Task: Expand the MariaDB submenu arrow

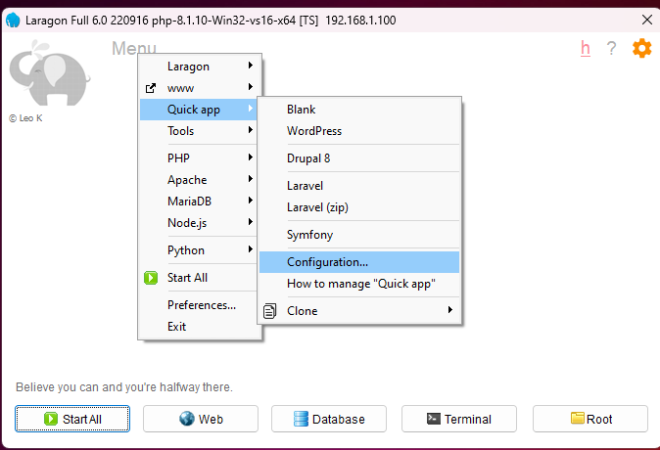Action: (x=250, y=200)
